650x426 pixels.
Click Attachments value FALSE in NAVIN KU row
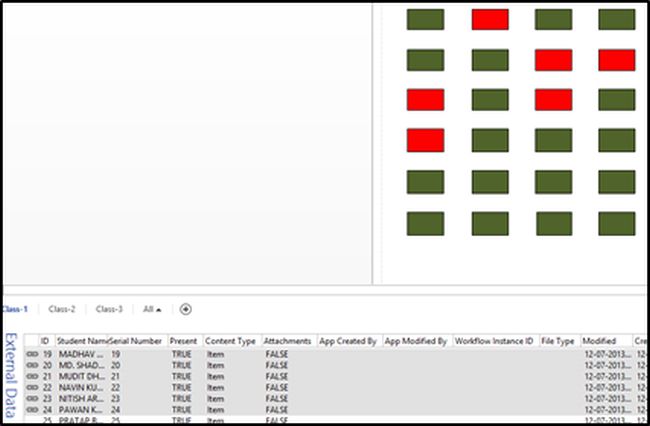[x=276, y=387]
